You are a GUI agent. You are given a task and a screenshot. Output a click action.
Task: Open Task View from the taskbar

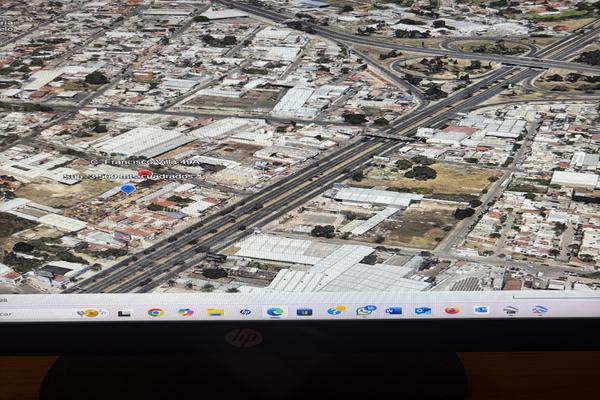point(125,313)
